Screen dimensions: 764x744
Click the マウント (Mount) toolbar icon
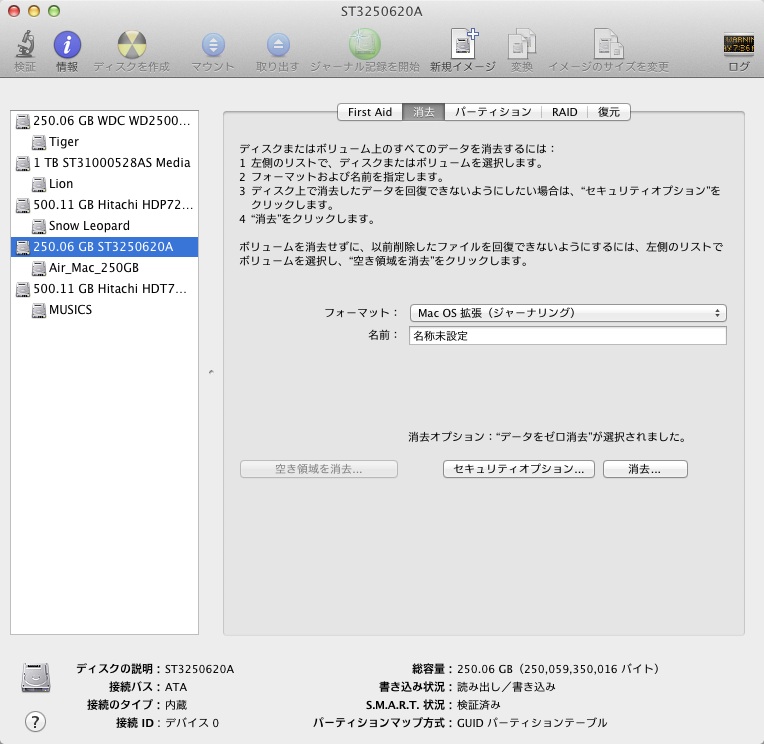[x=213, y=46]
